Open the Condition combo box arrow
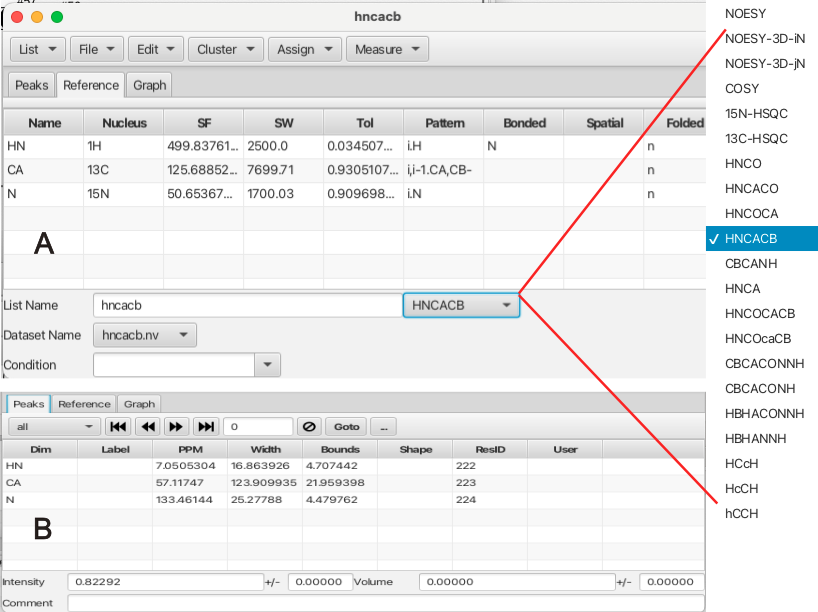This screenshot has height=612, width=818. [x=267, y=365]
